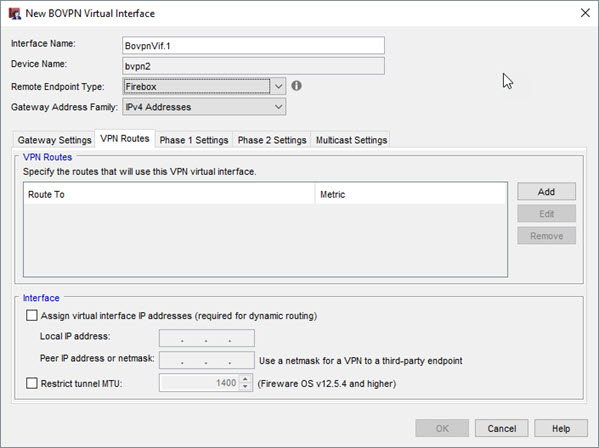Increase the tunnel MTU value
The height and width of the screenshot is (448, 599).
[x=245, y=379]
